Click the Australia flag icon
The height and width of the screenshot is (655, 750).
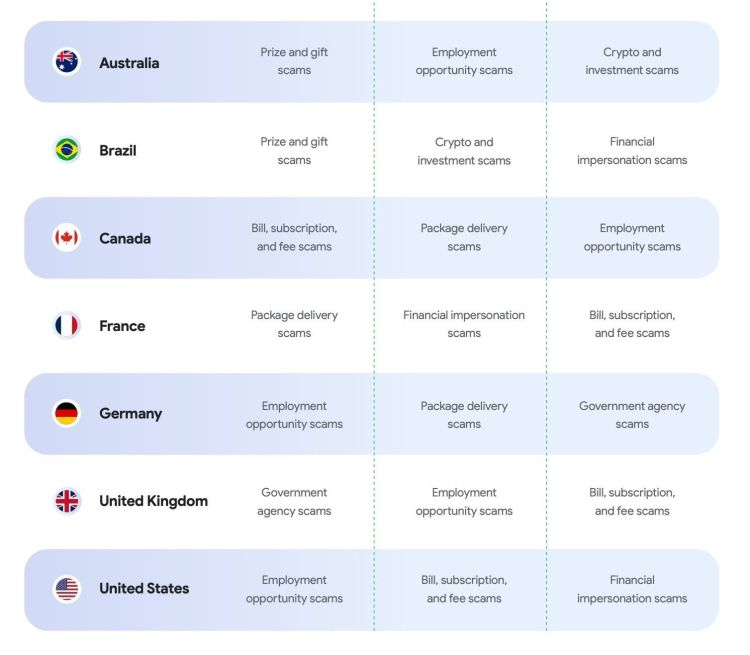pyautogui.click(x=67, y=62)
